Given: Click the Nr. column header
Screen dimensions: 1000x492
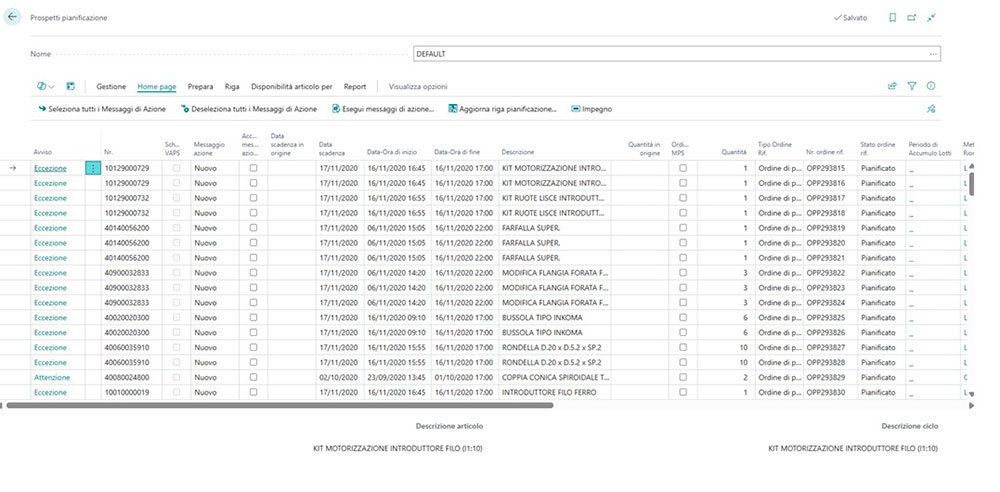Looking at the screenshot, I should [108, 153].
